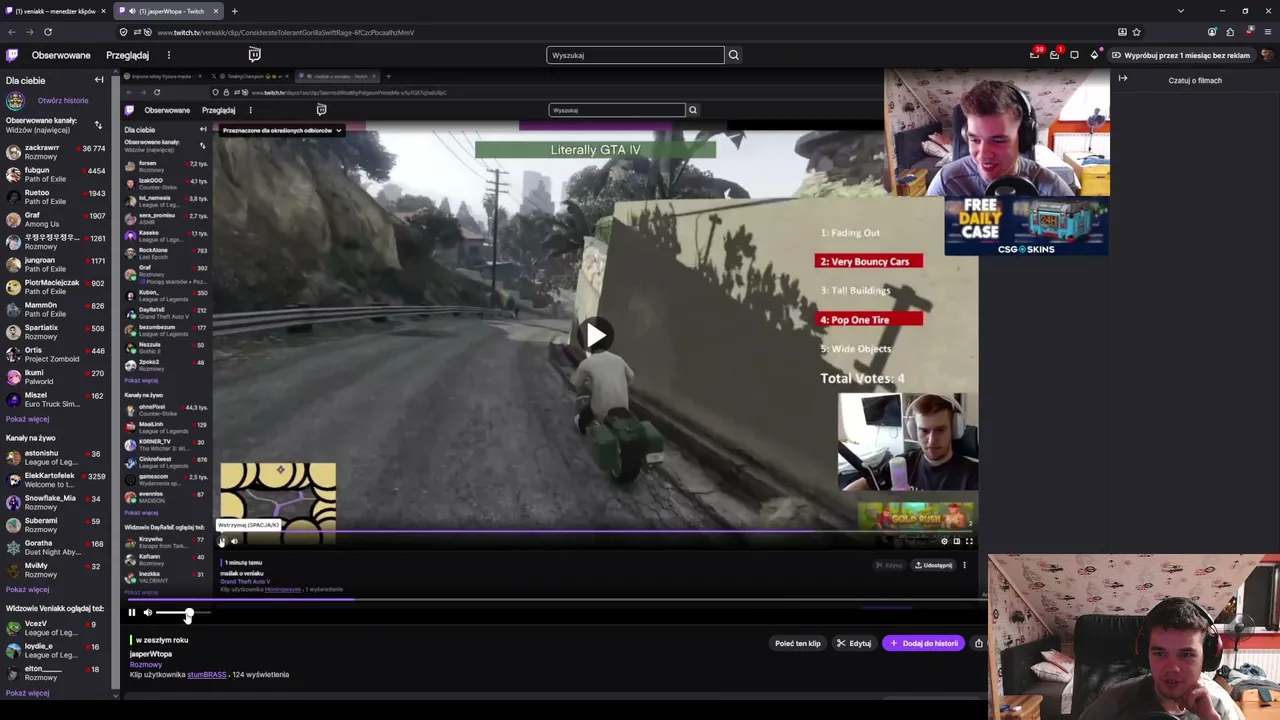The image size is (1280, 720).
Task: Sort followed channels by viewers
Action: [x=98, y=125]
